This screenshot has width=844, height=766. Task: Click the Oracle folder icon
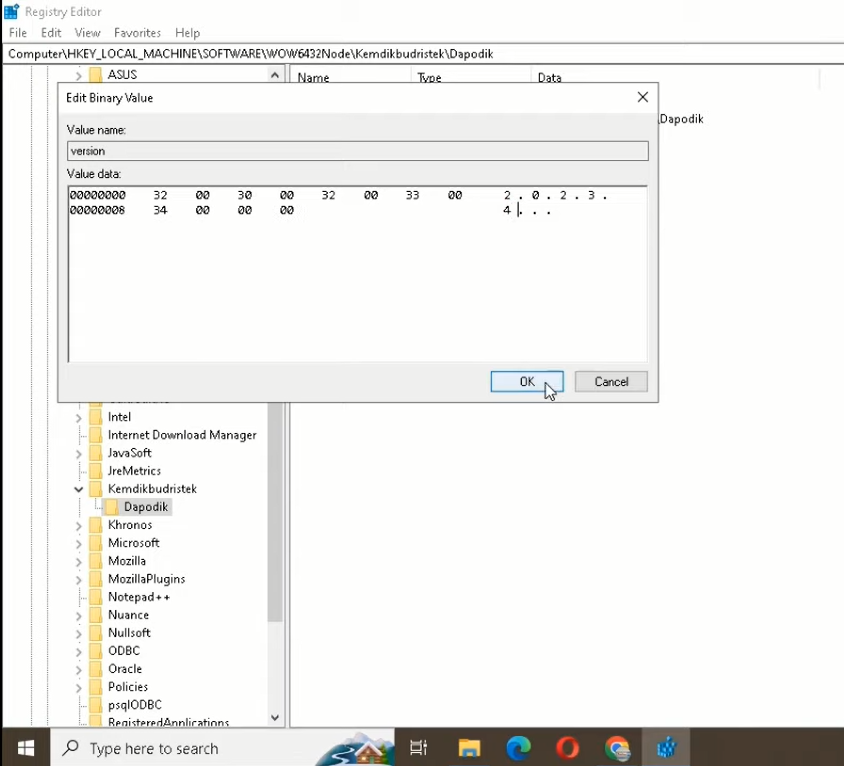pyautogui.click(x=96, y=669)
